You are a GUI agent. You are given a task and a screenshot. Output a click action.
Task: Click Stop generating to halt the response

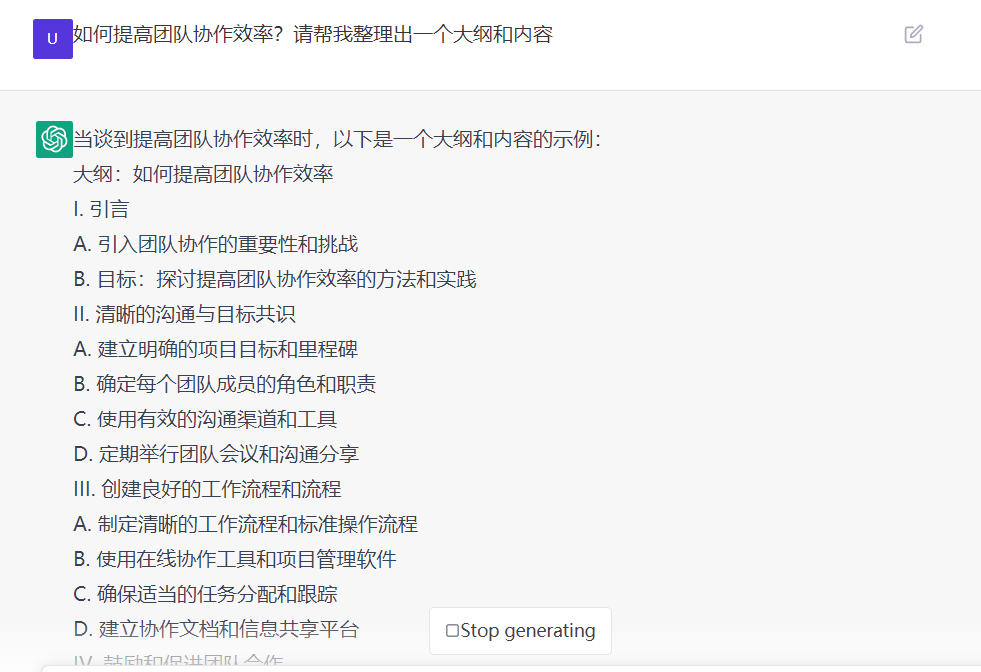point(520,631)
